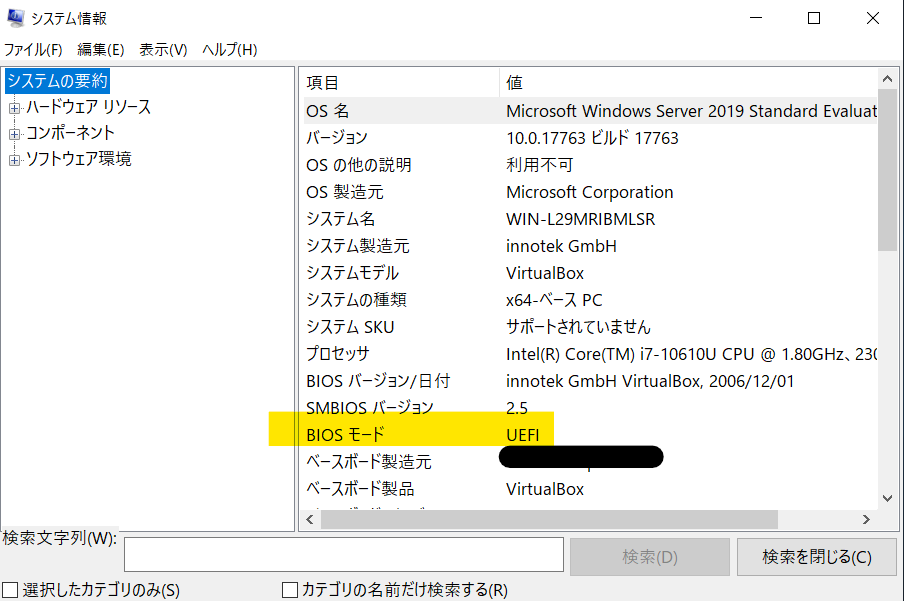Focus the 検索文字列(W) input field

click(x=344, y=555)
